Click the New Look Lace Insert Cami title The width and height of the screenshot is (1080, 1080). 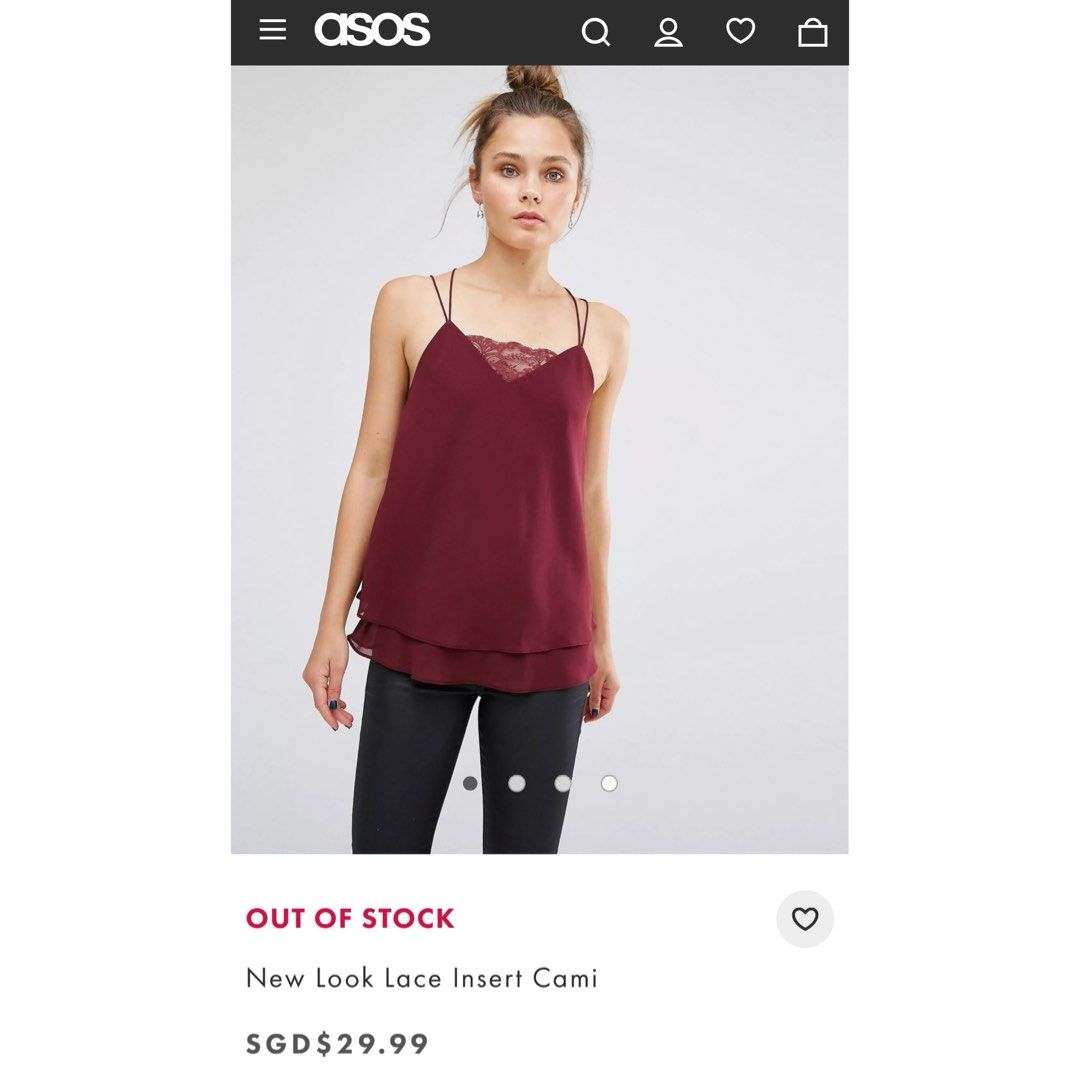(422, 978)
